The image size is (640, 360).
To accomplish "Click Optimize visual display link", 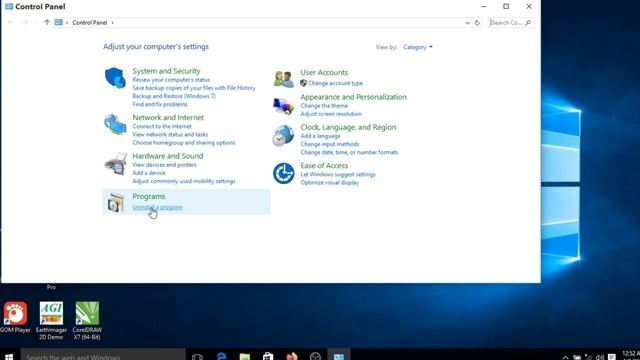I will click(x=329, y=182).
